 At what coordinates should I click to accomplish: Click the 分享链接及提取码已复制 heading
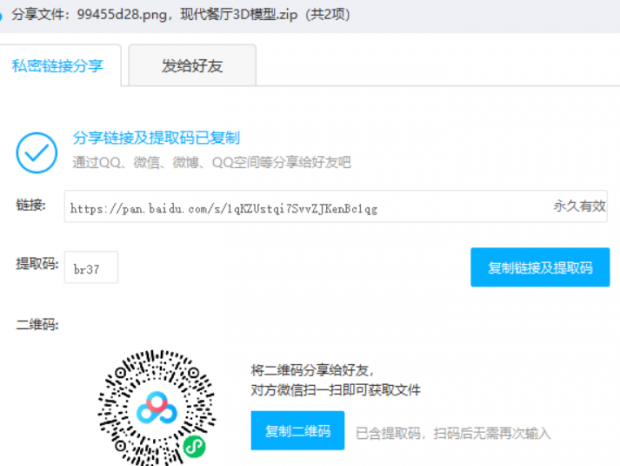[x=156, y=138]
